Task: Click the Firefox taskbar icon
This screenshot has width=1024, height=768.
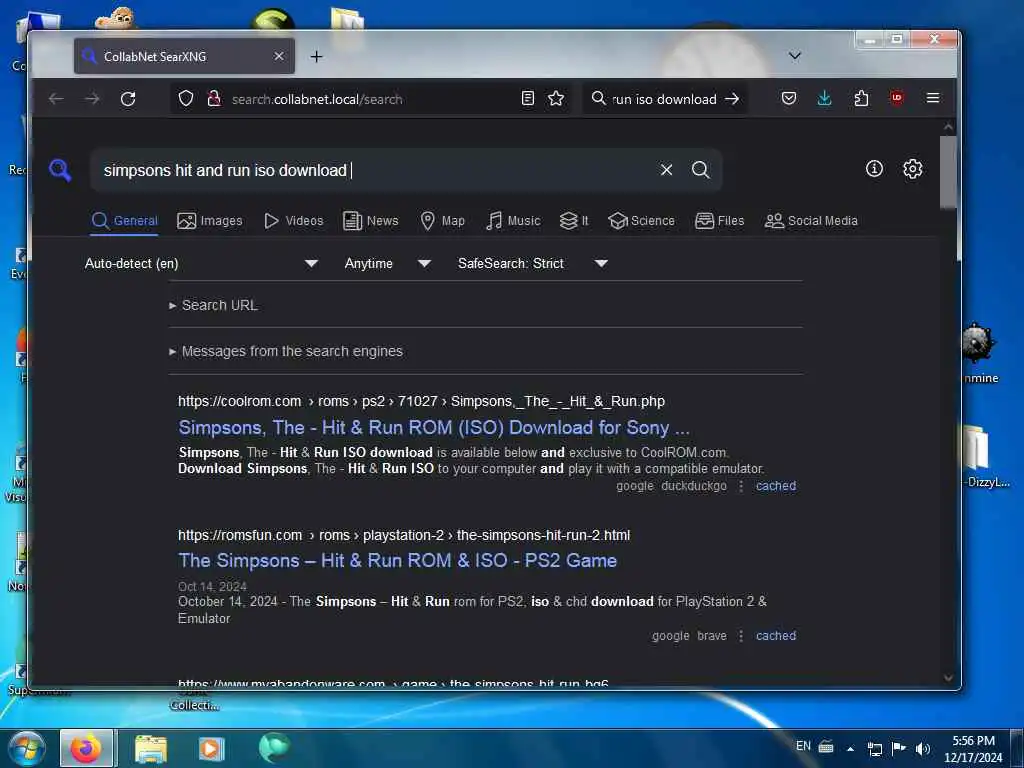Action: pos(87,748)
